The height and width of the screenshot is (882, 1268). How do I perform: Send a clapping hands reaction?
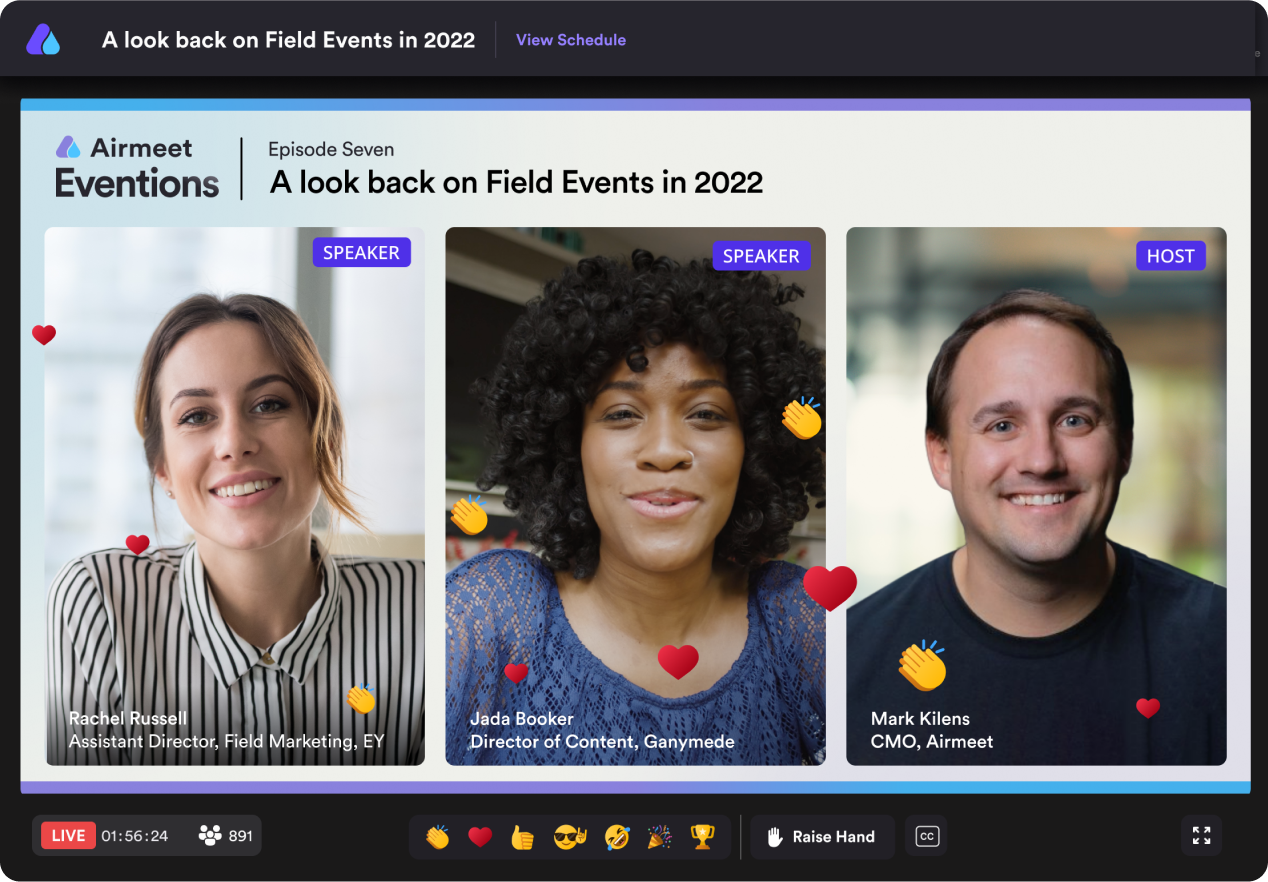(x=437, y=837)
